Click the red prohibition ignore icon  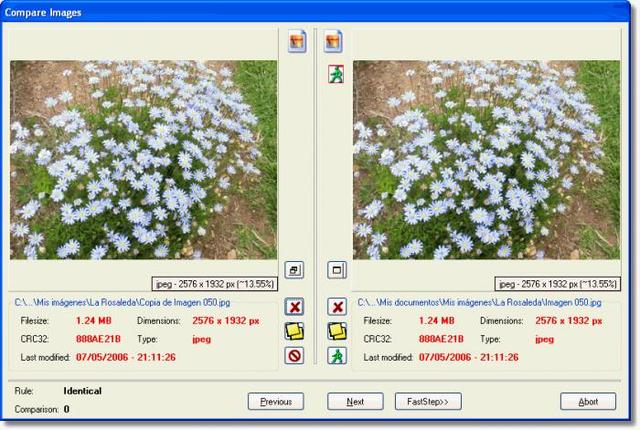click(294, 356)
